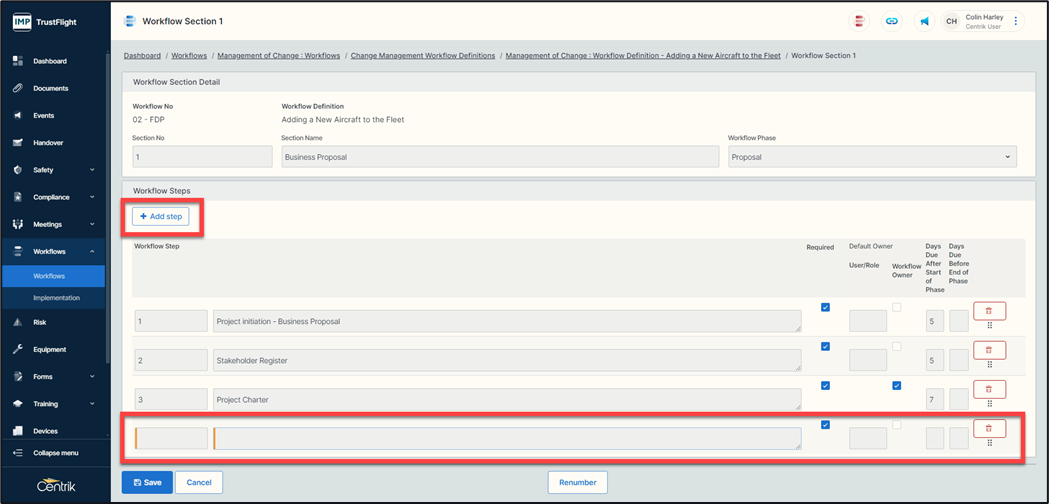Viewport: 1049px width, 504px height.
Task: Delete the Project Charter step
Action: pyautogui.click(x=988, y=389)
